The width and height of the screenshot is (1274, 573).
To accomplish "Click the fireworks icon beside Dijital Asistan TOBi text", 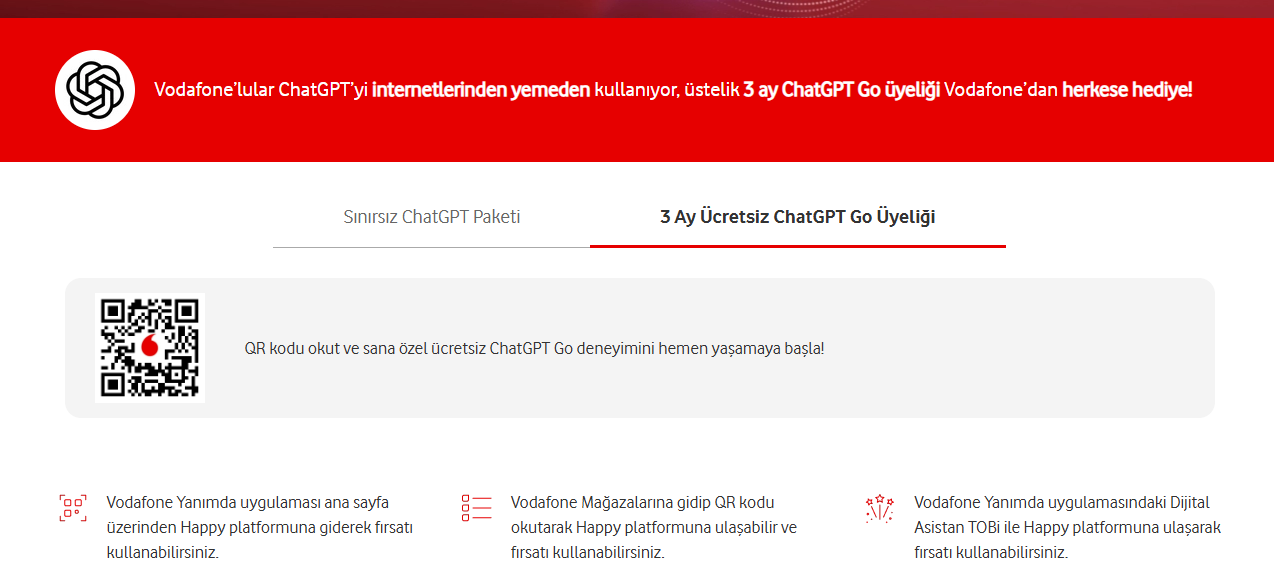I will tap(879, 508).
